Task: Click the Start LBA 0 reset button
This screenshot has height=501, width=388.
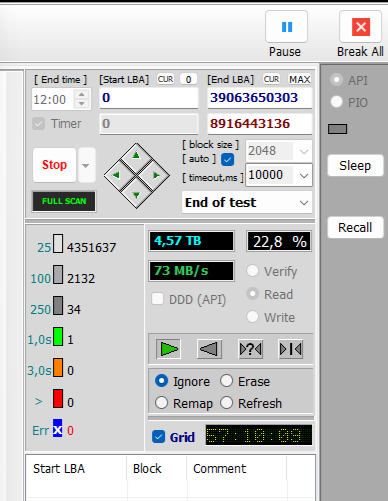Action: tap(188, 79)
